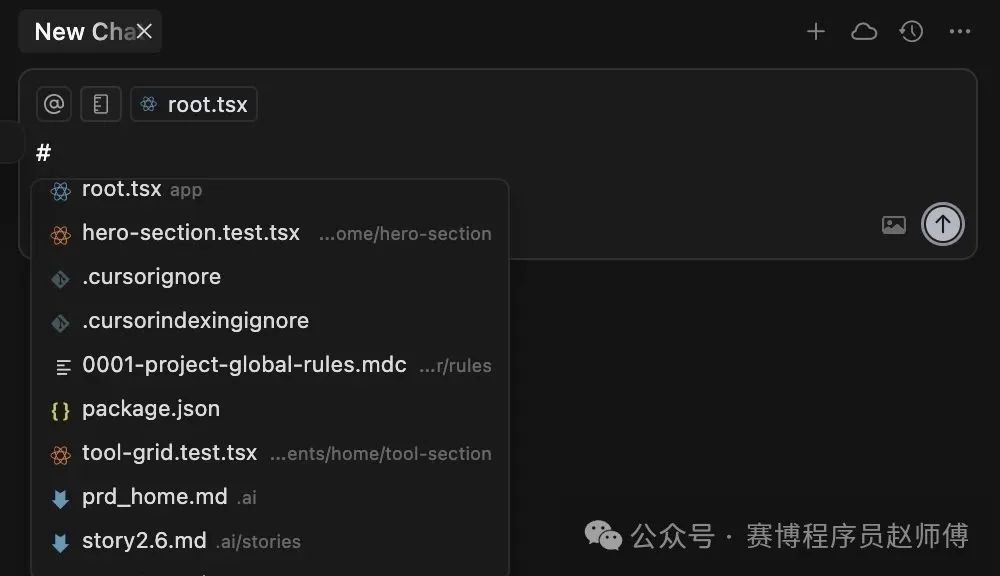Attach an image using picture icon
The image size is (1000, 576).
pyautogui.click(x=893, y=225)
